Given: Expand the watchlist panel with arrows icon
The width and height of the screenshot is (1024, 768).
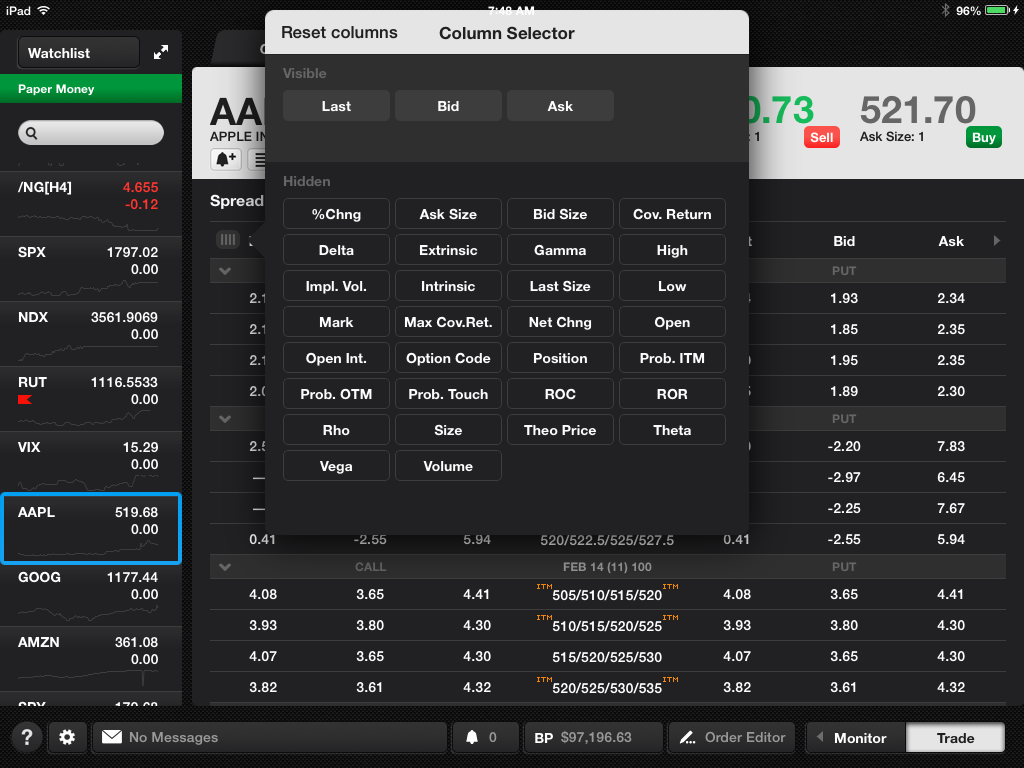Looking at the screenshot, I should (161, 53).
